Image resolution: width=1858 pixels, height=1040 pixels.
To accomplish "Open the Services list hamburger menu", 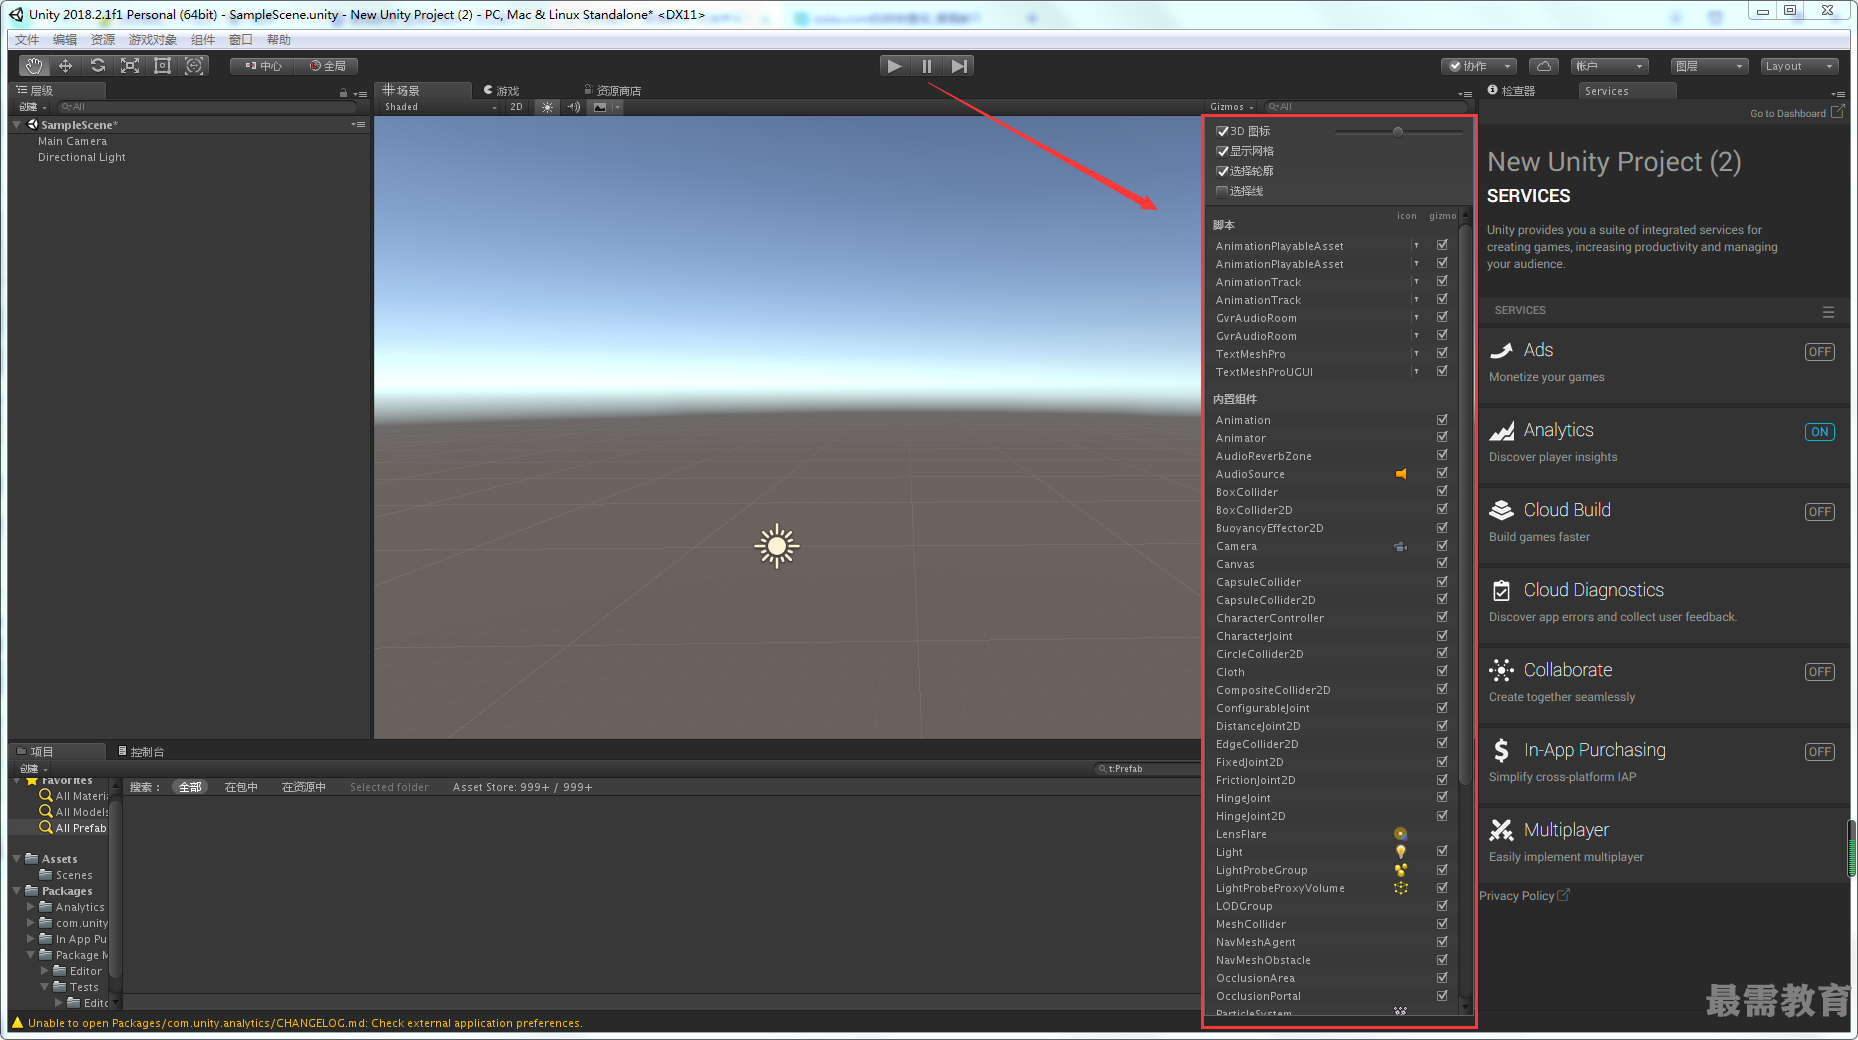I will point(1828,312).
